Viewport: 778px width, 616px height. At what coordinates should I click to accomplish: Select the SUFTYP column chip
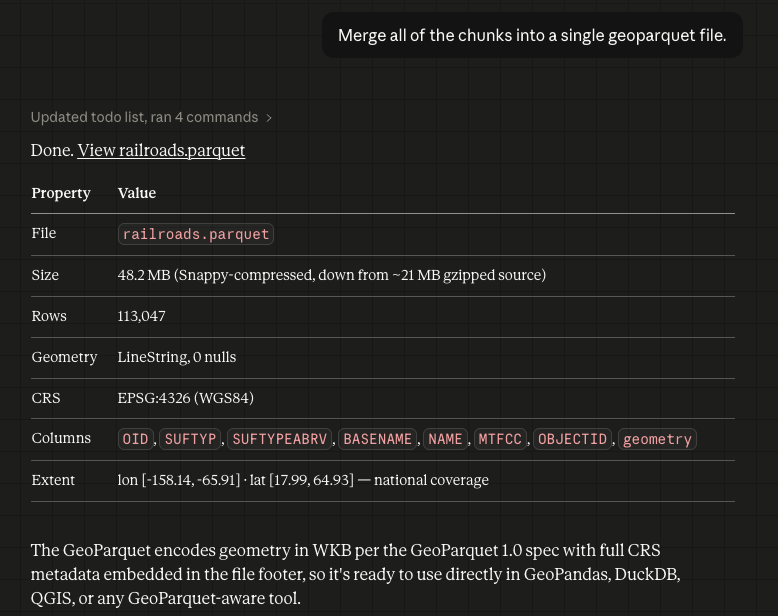(190, 439)
